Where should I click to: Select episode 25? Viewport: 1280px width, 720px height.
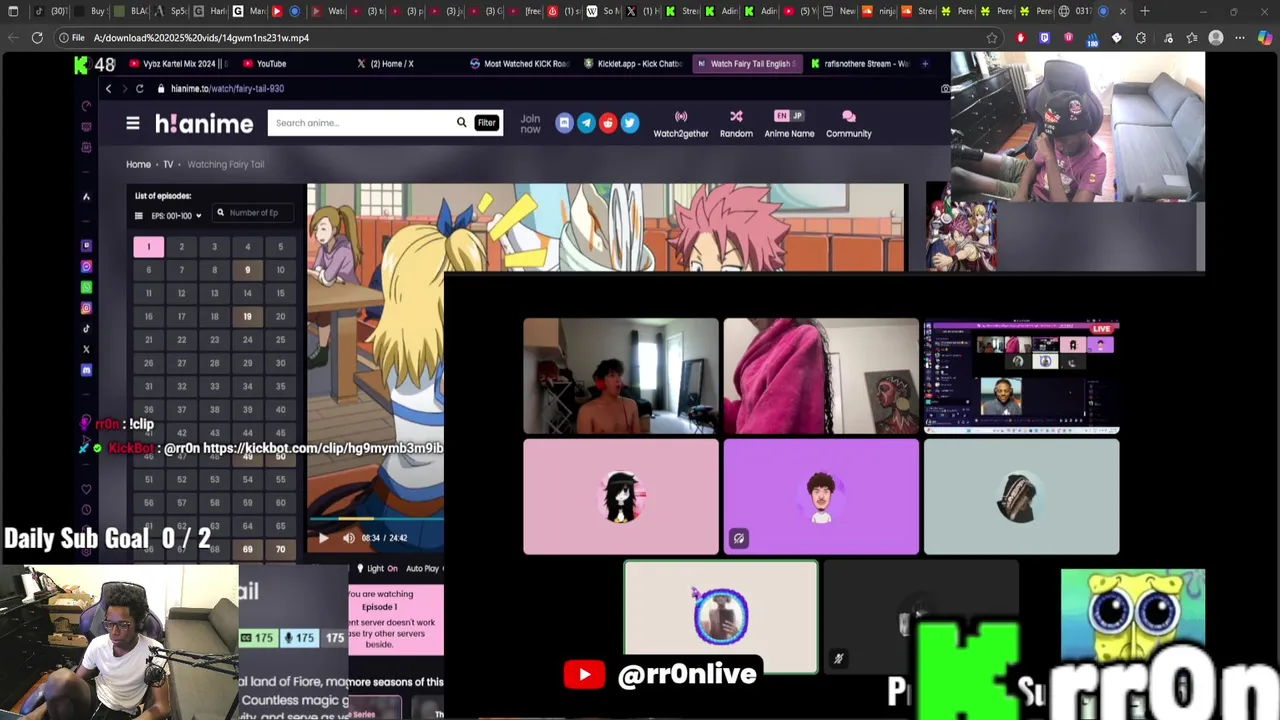tap(280, 339)
